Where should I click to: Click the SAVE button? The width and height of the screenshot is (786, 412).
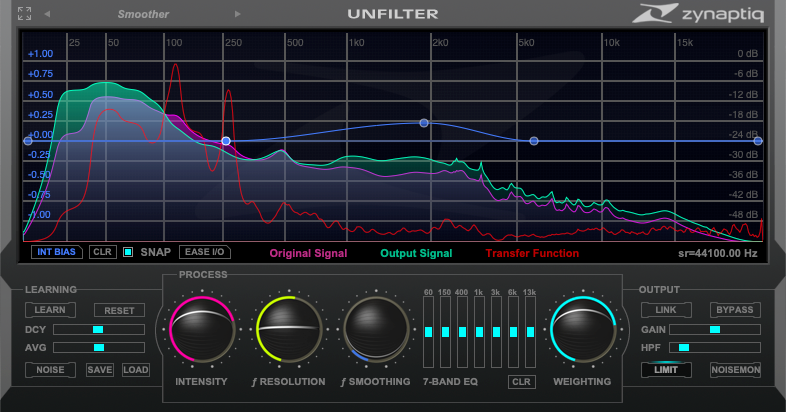(x=100, y=370)
